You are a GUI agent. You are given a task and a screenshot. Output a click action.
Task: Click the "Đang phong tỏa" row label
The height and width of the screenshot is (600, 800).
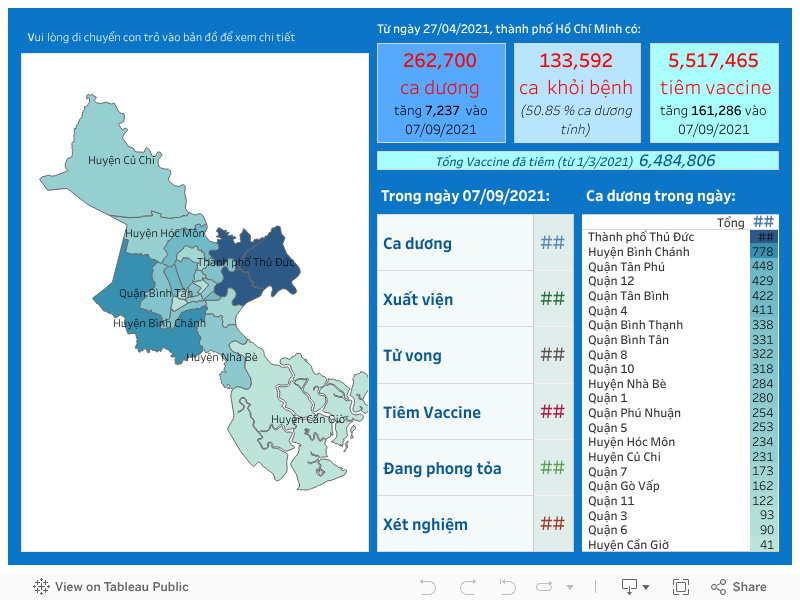(x=442, y=468)
